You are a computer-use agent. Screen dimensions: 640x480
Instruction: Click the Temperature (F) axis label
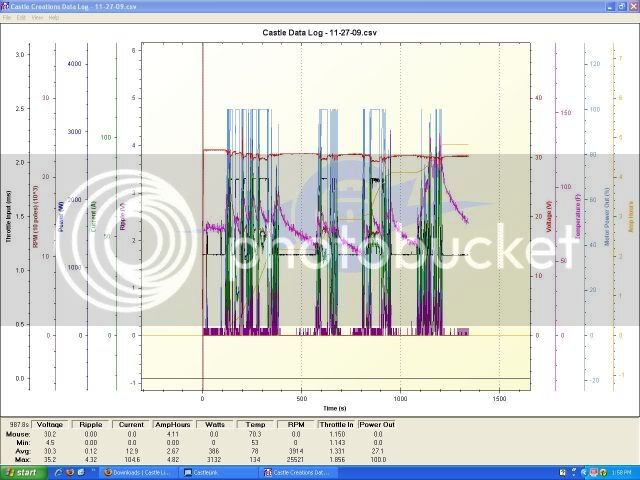(x=577, y=216)
